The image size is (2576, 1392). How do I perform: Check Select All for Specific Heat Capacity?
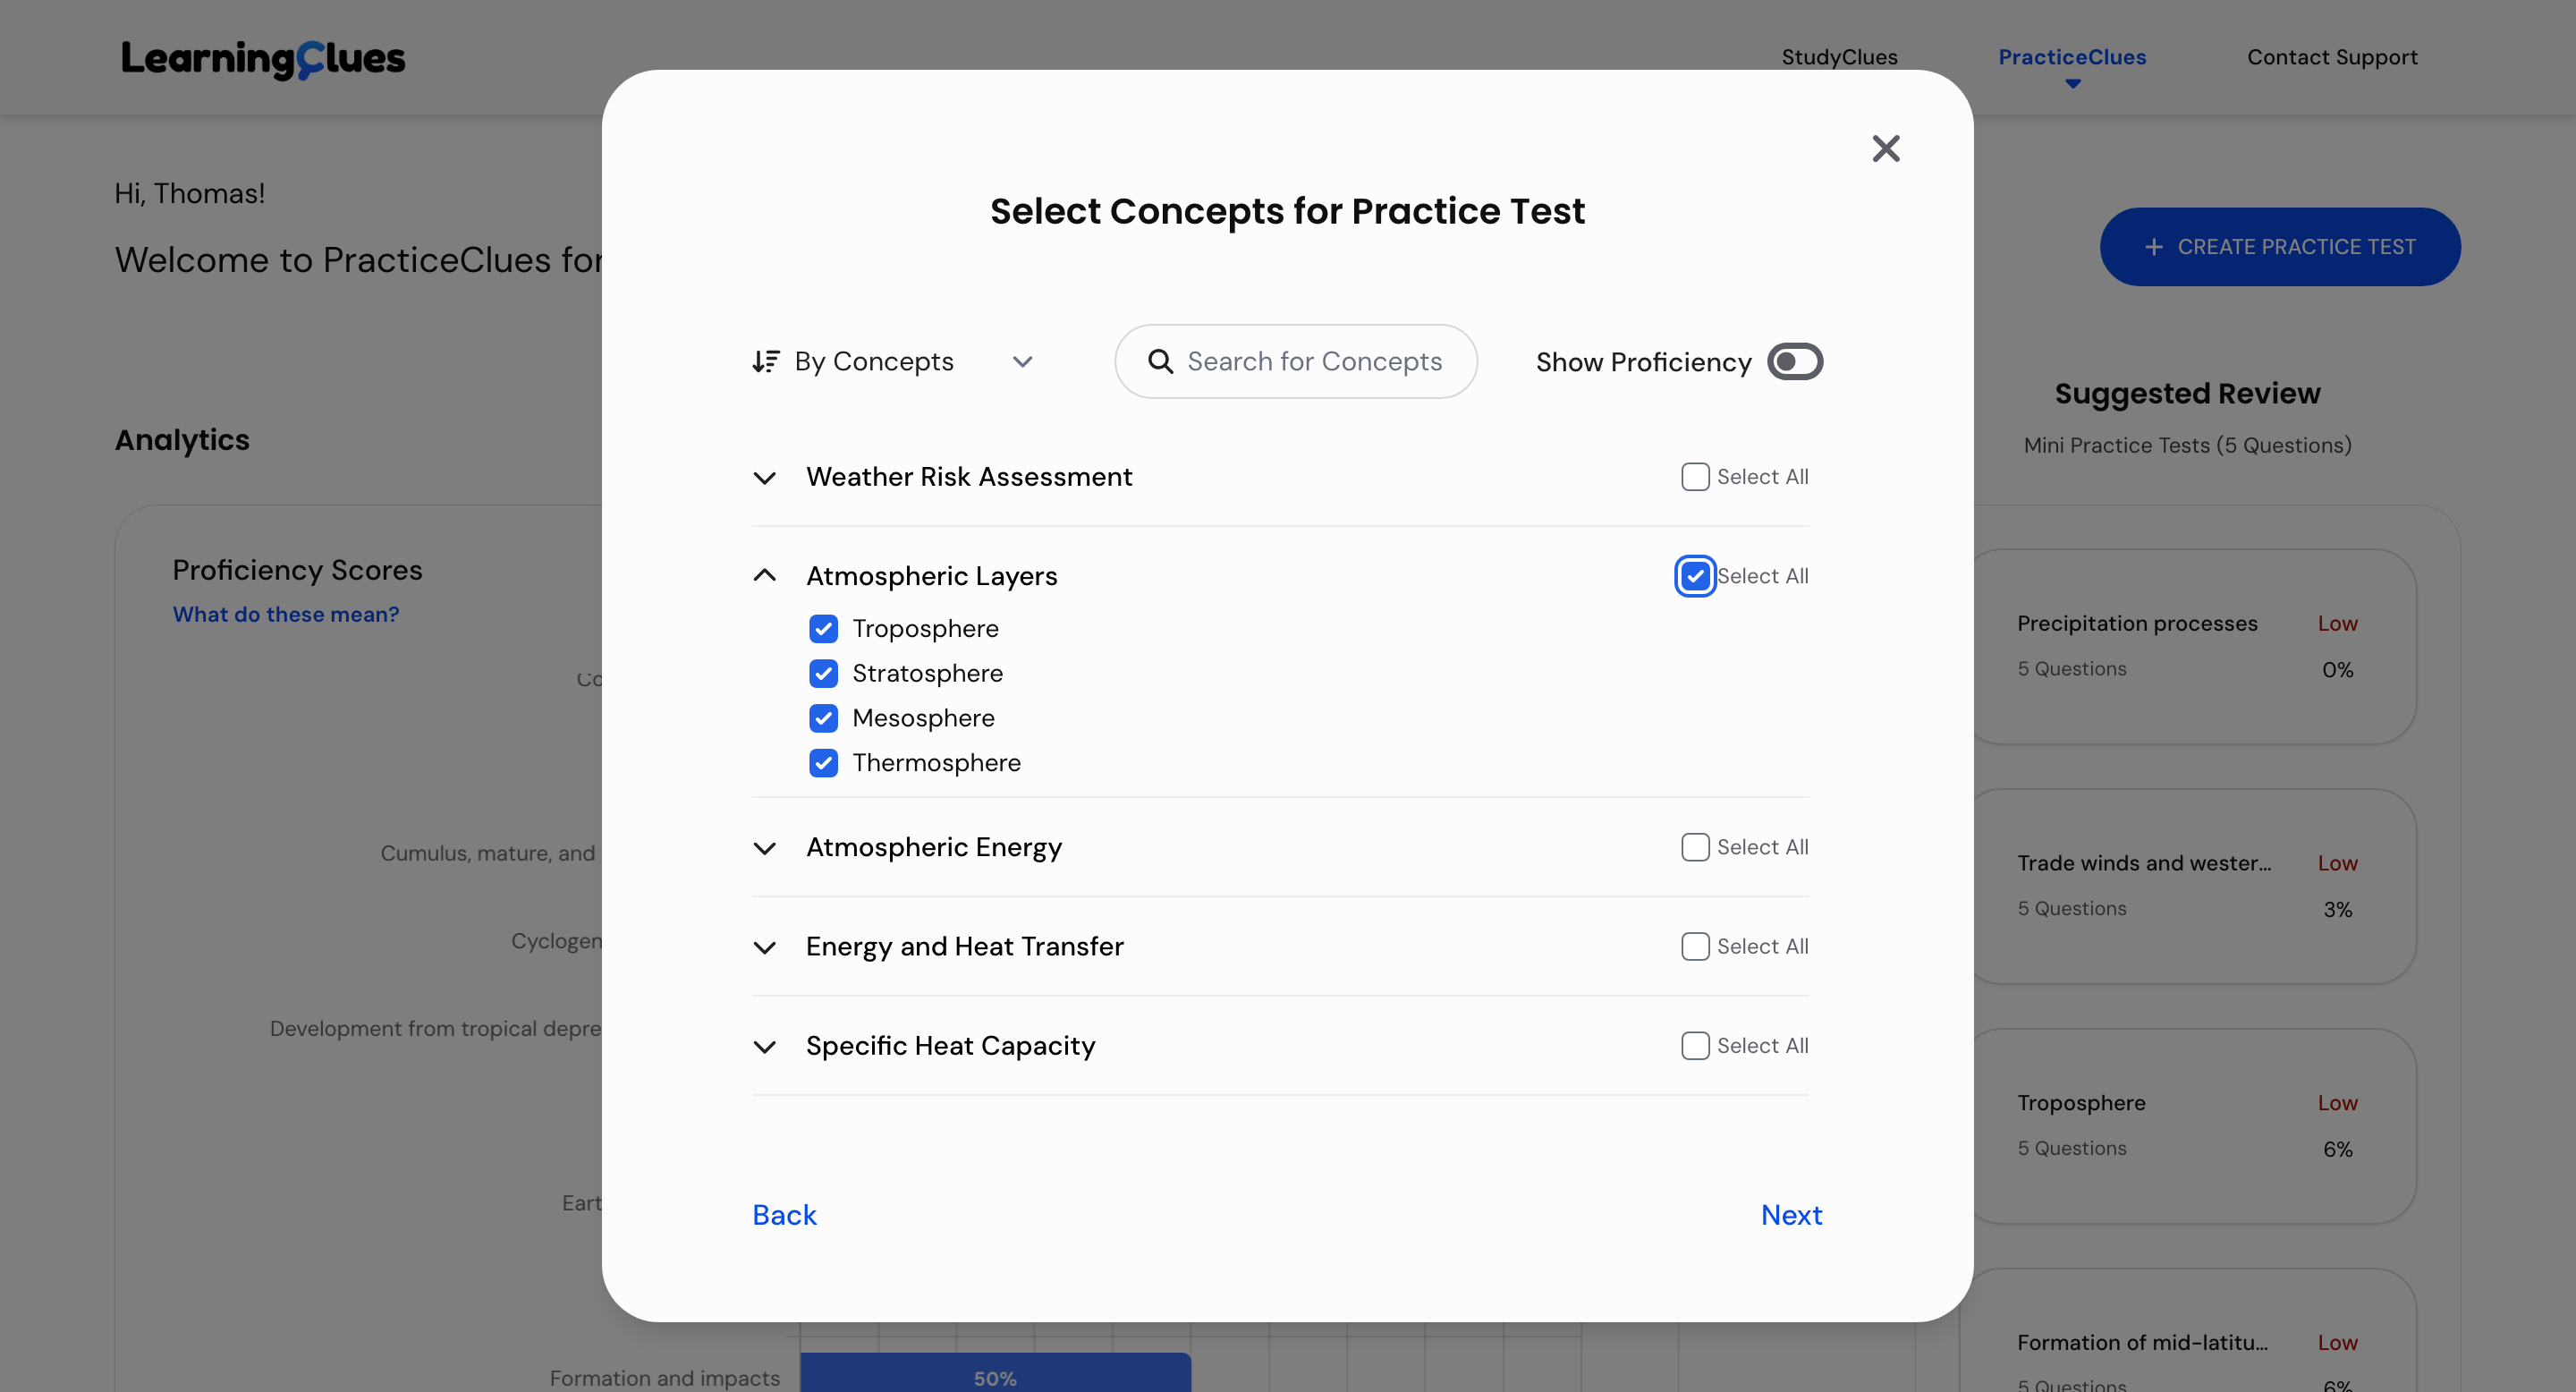[x=1695, y=1046]
